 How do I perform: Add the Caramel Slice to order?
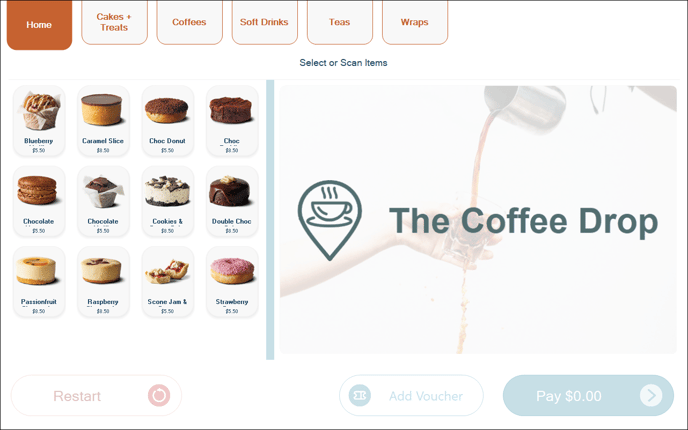click(103, 121)
